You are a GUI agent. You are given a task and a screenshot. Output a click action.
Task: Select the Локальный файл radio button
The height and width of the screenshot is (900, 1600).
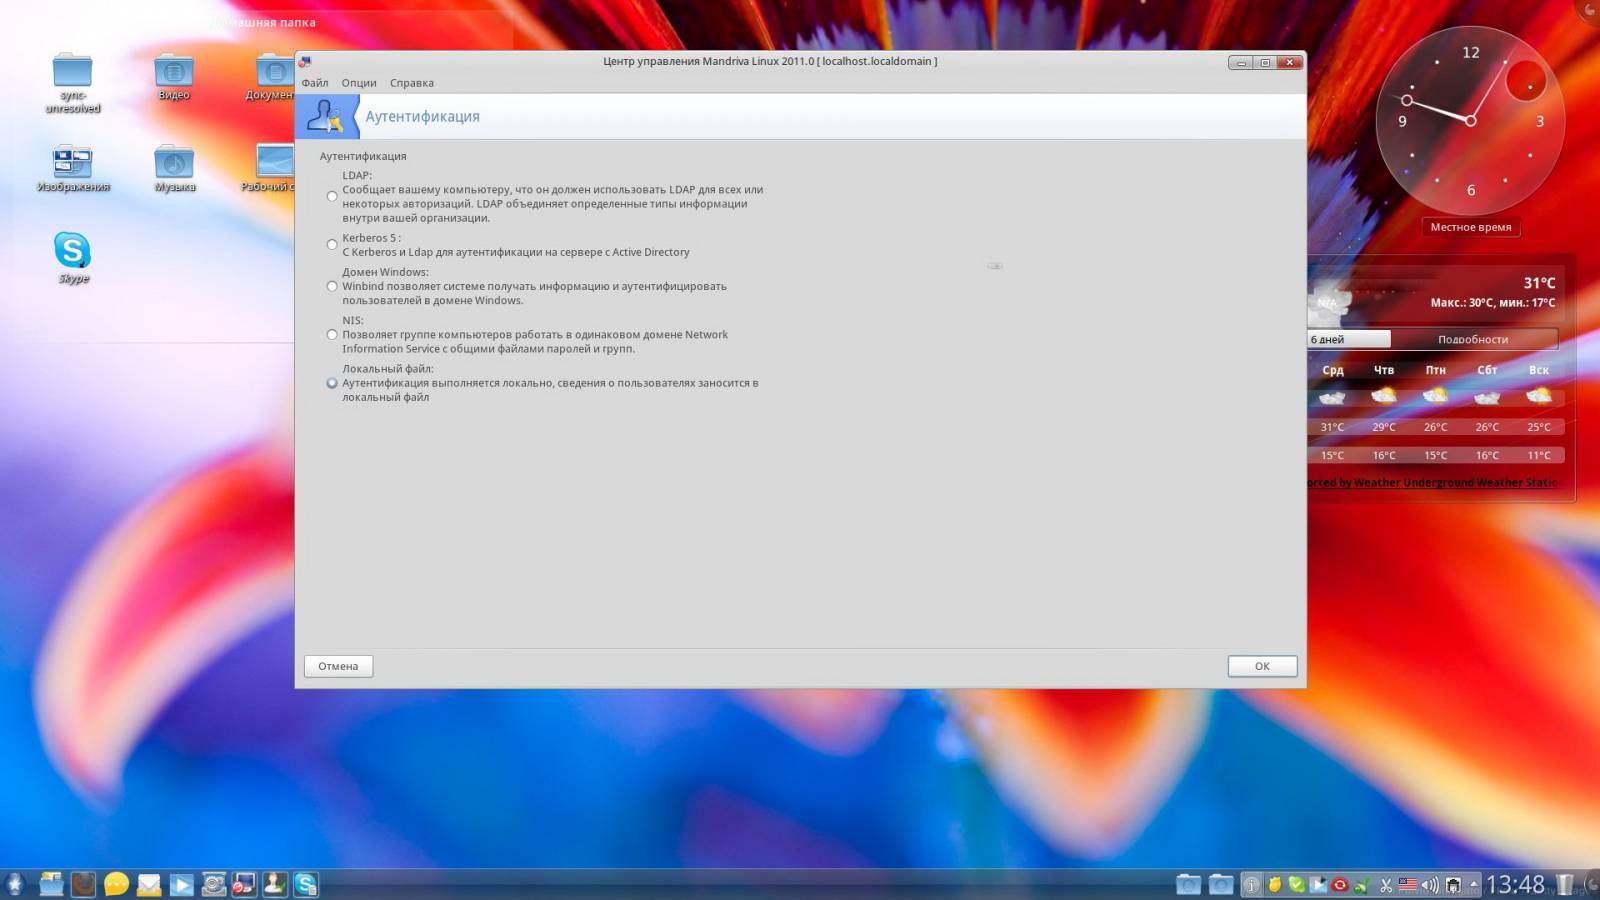coord(332,383)
